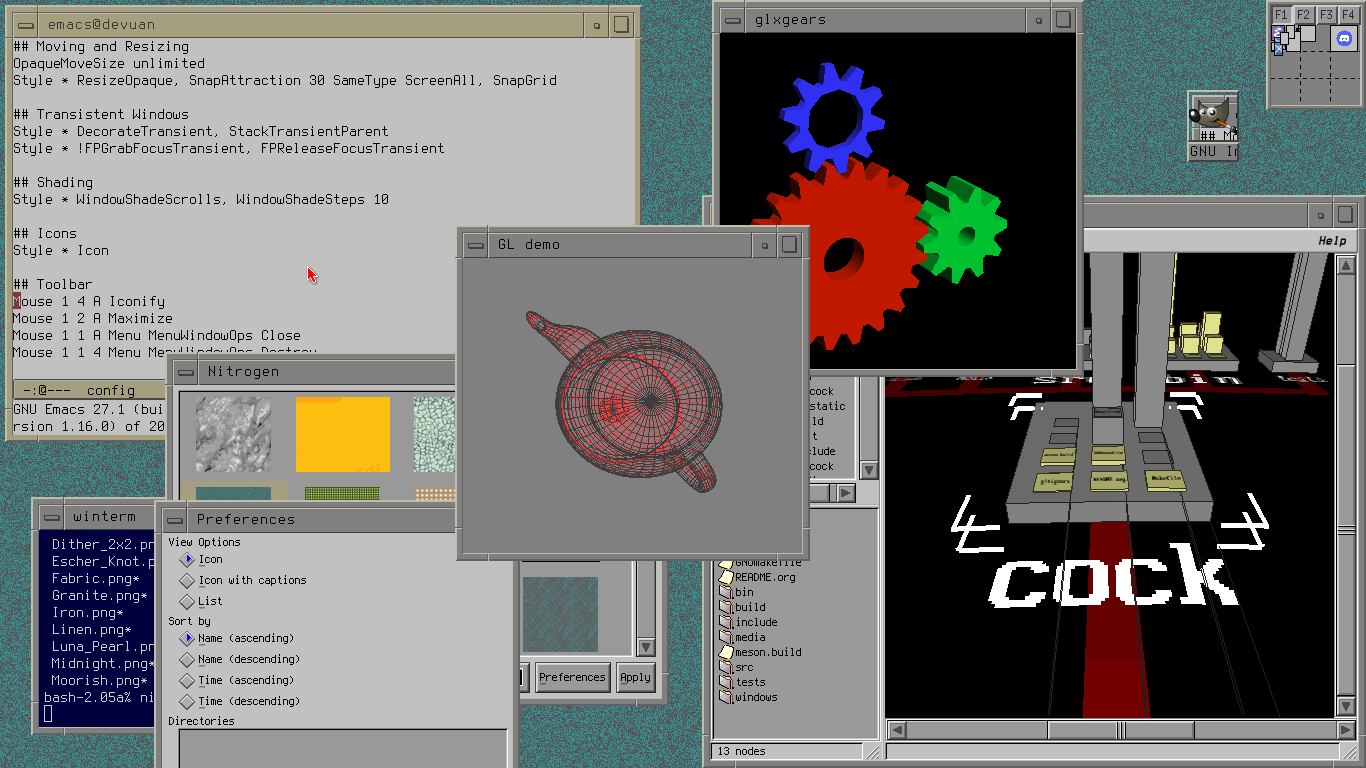The height and width of the screenshot is (768, 1366).
Task: Click 3D view scroll-left arrow
Action: [897, 730]
